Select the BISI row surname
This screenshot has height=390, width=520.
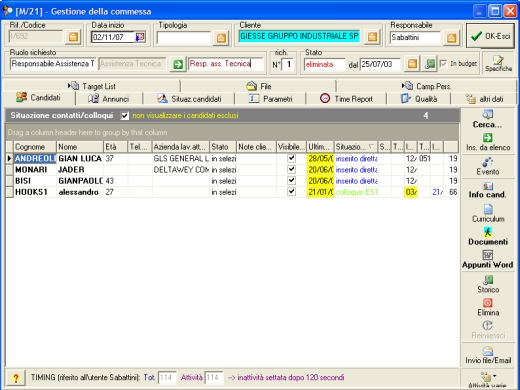pos(35,181)
